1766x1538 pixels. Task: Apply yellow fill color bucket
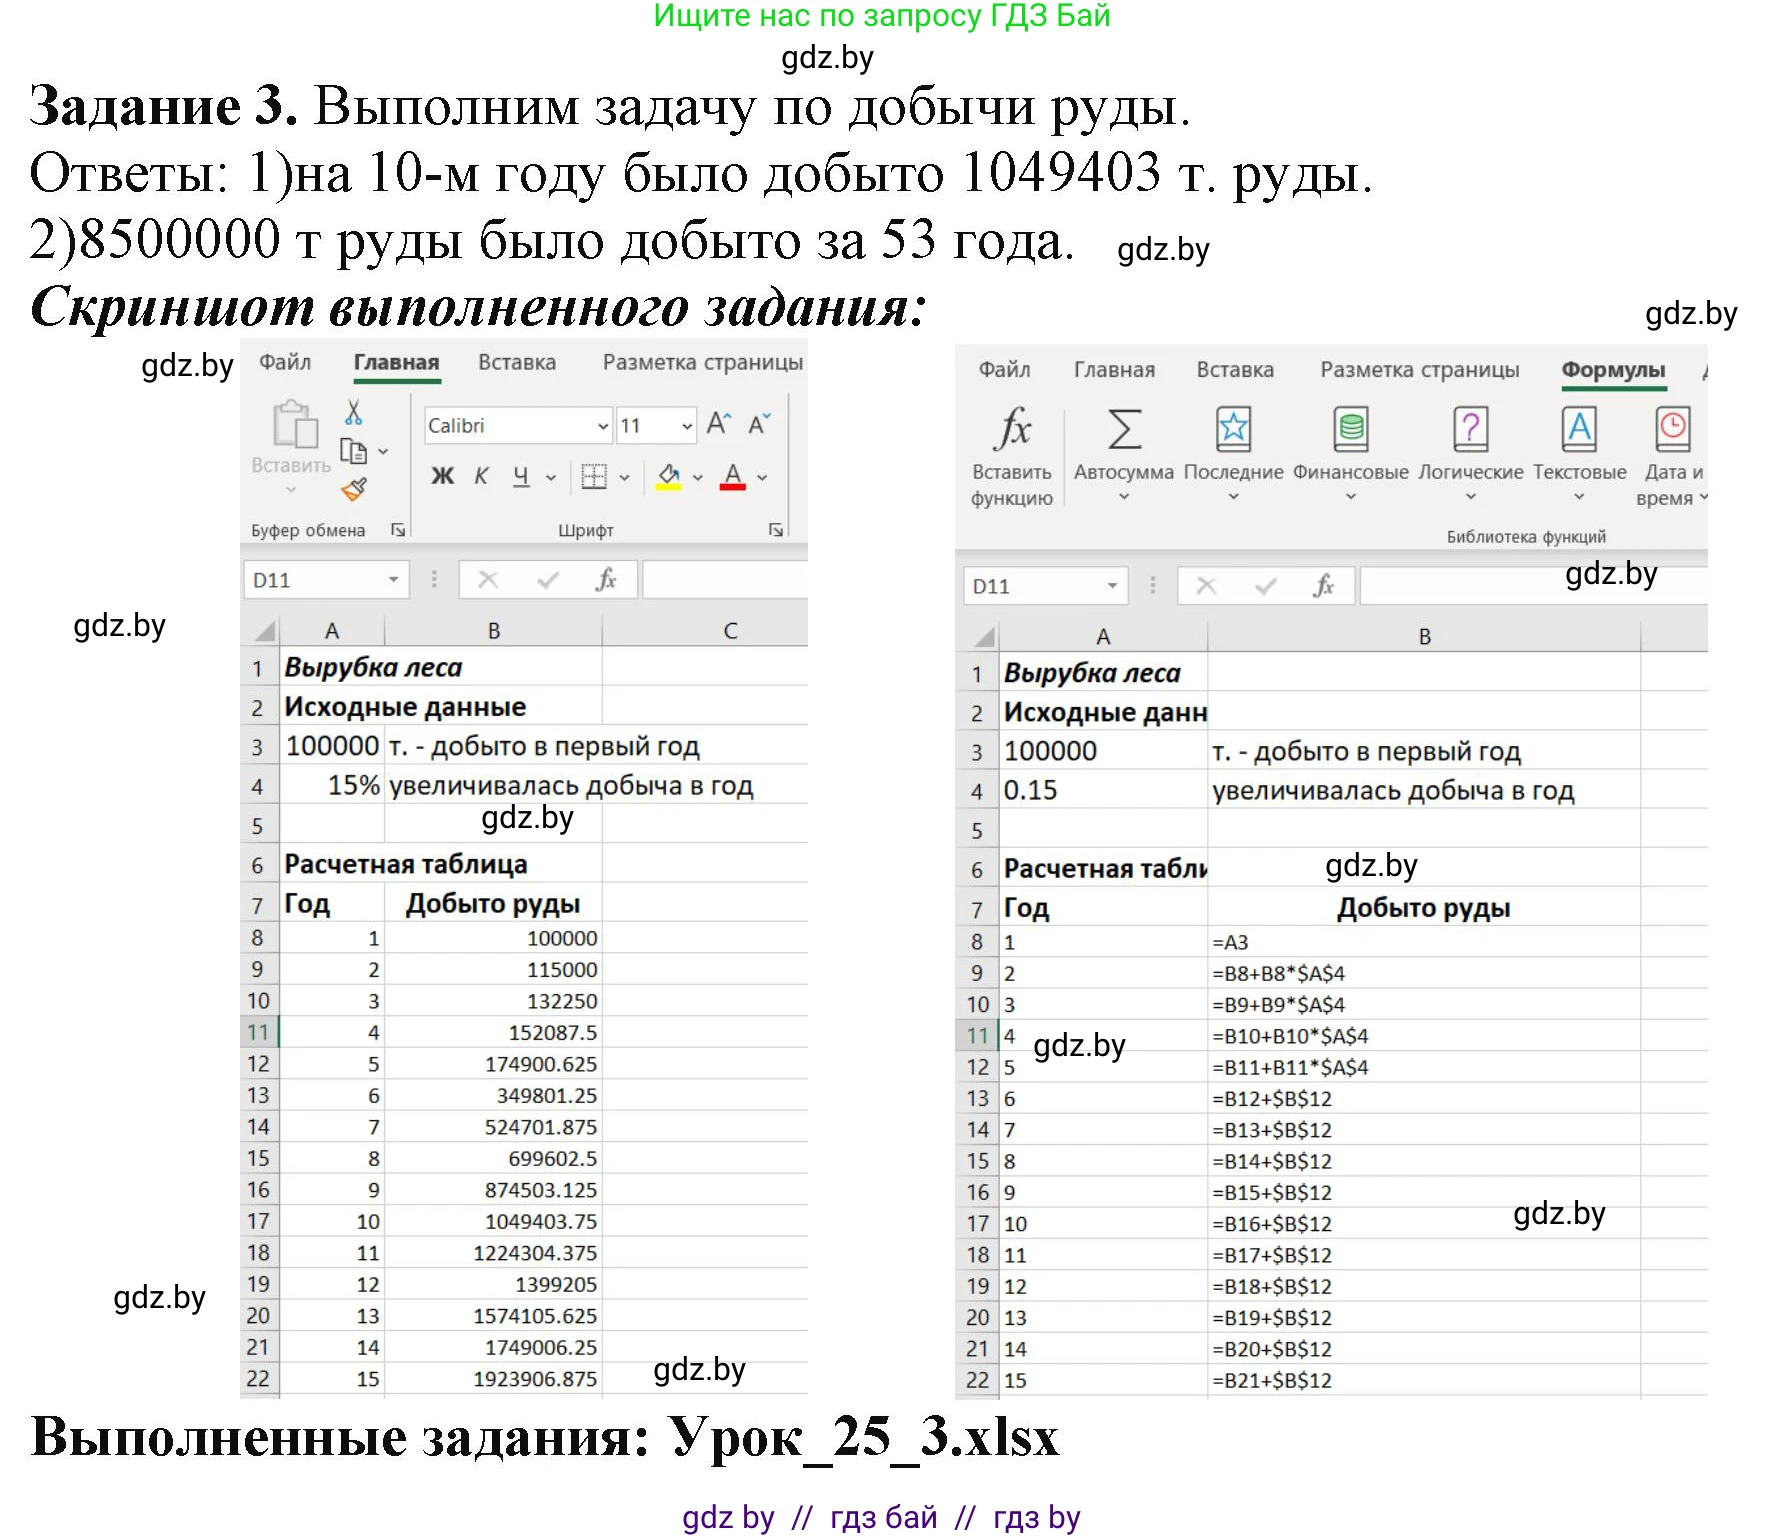(x=669, y=477)
